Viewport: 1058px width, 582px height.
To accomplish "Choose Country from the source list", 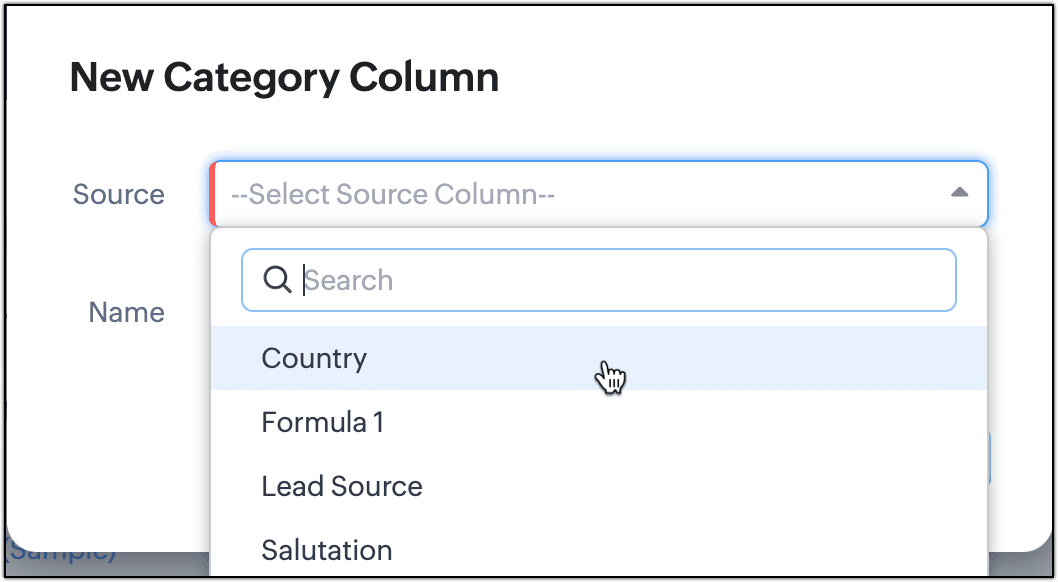I will click(314, 358).
